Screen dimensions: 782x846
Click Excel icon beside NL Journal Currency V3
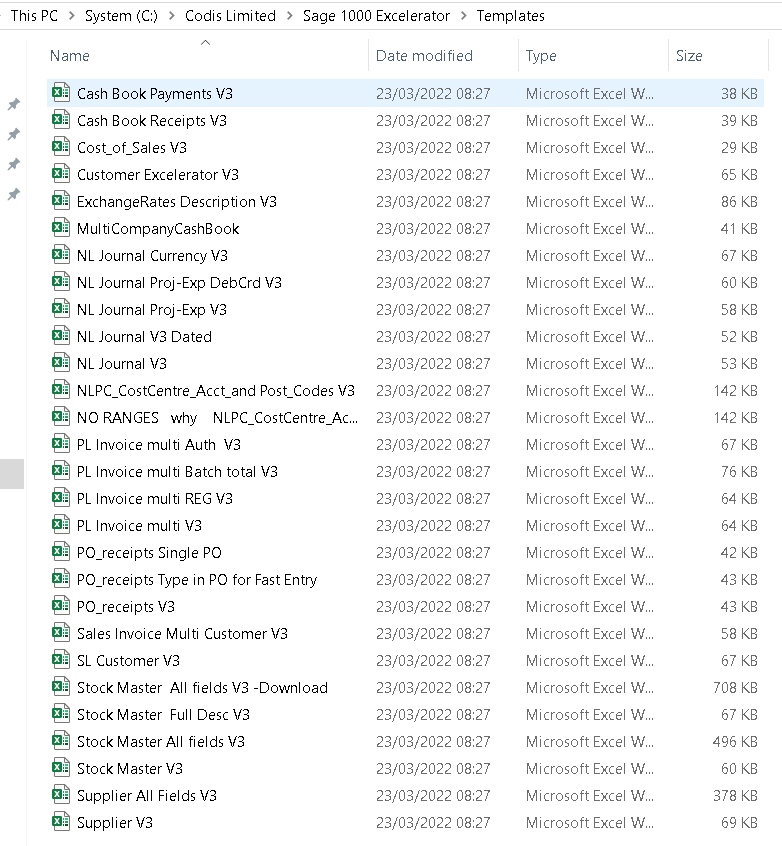point(60,255)
